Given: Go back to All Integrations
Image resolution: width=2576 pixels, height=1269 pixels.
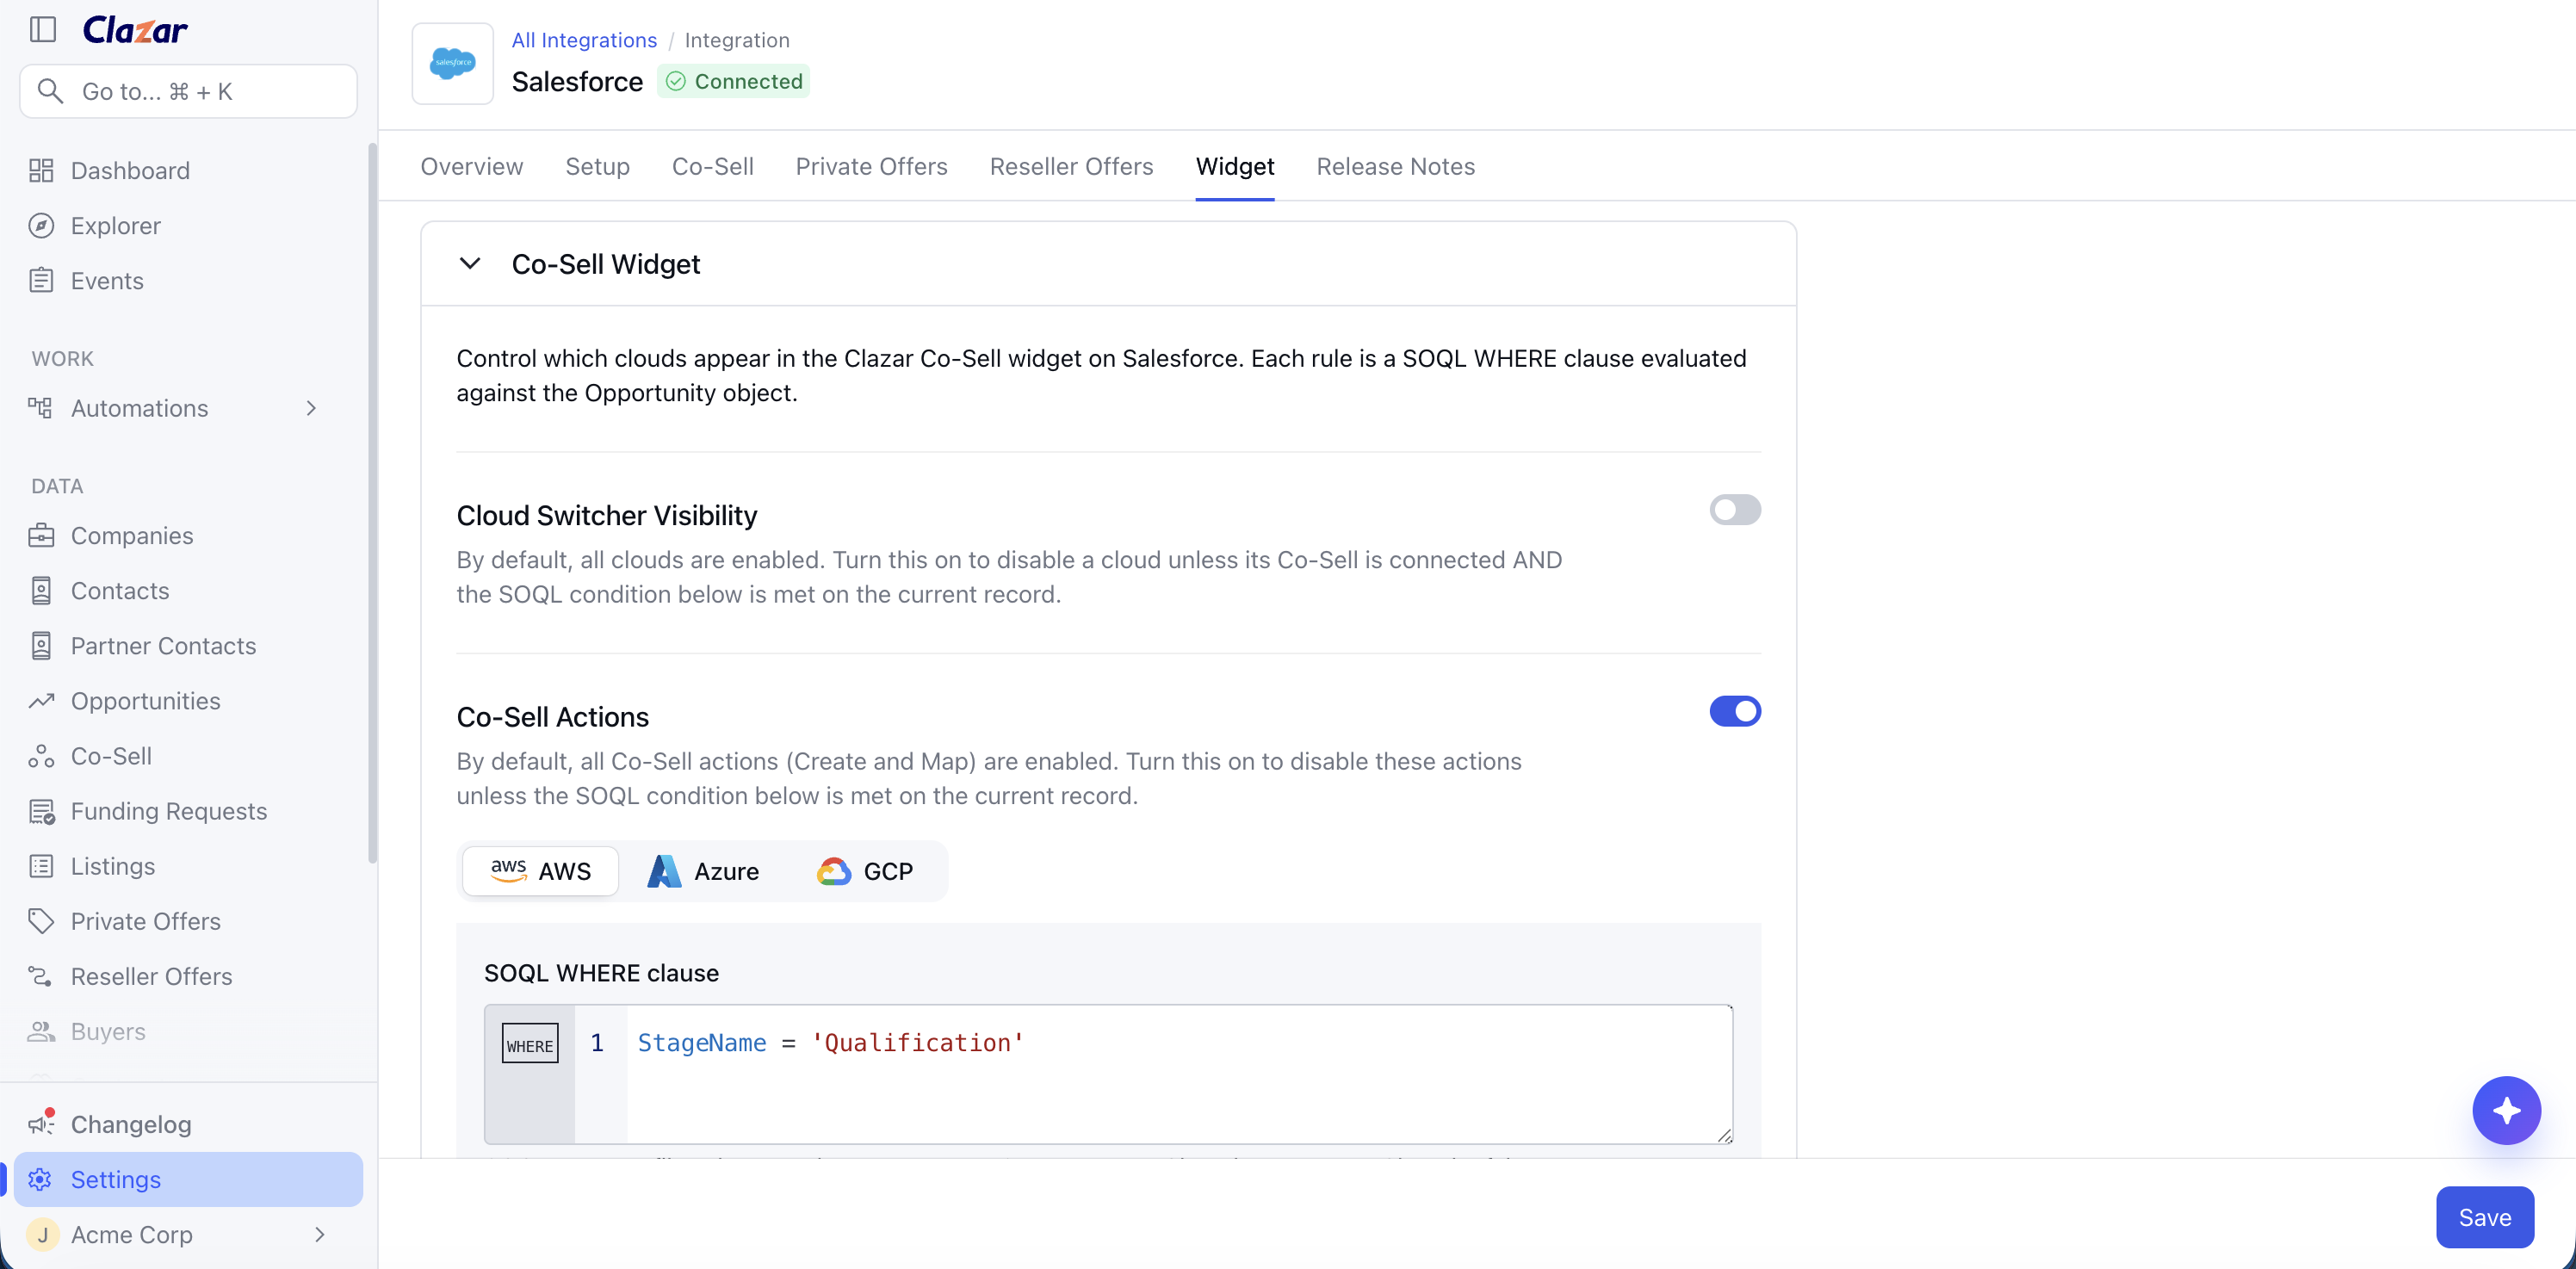Looking at the screenshot, I should tap(584, 40).
